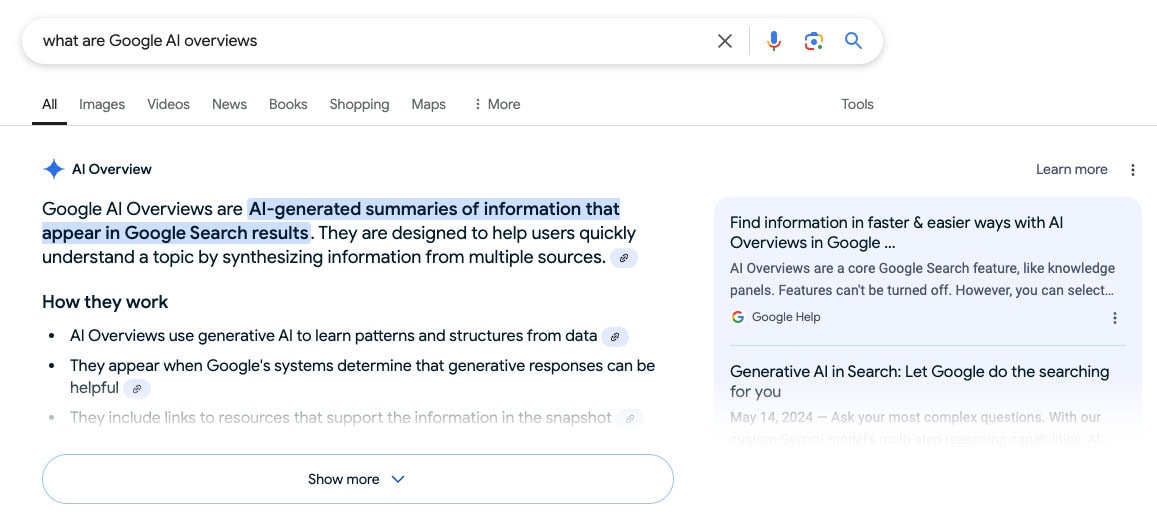Open the More search filters dropdown
Viewport: 1157px width, 521px height.
tap(496, 104)
